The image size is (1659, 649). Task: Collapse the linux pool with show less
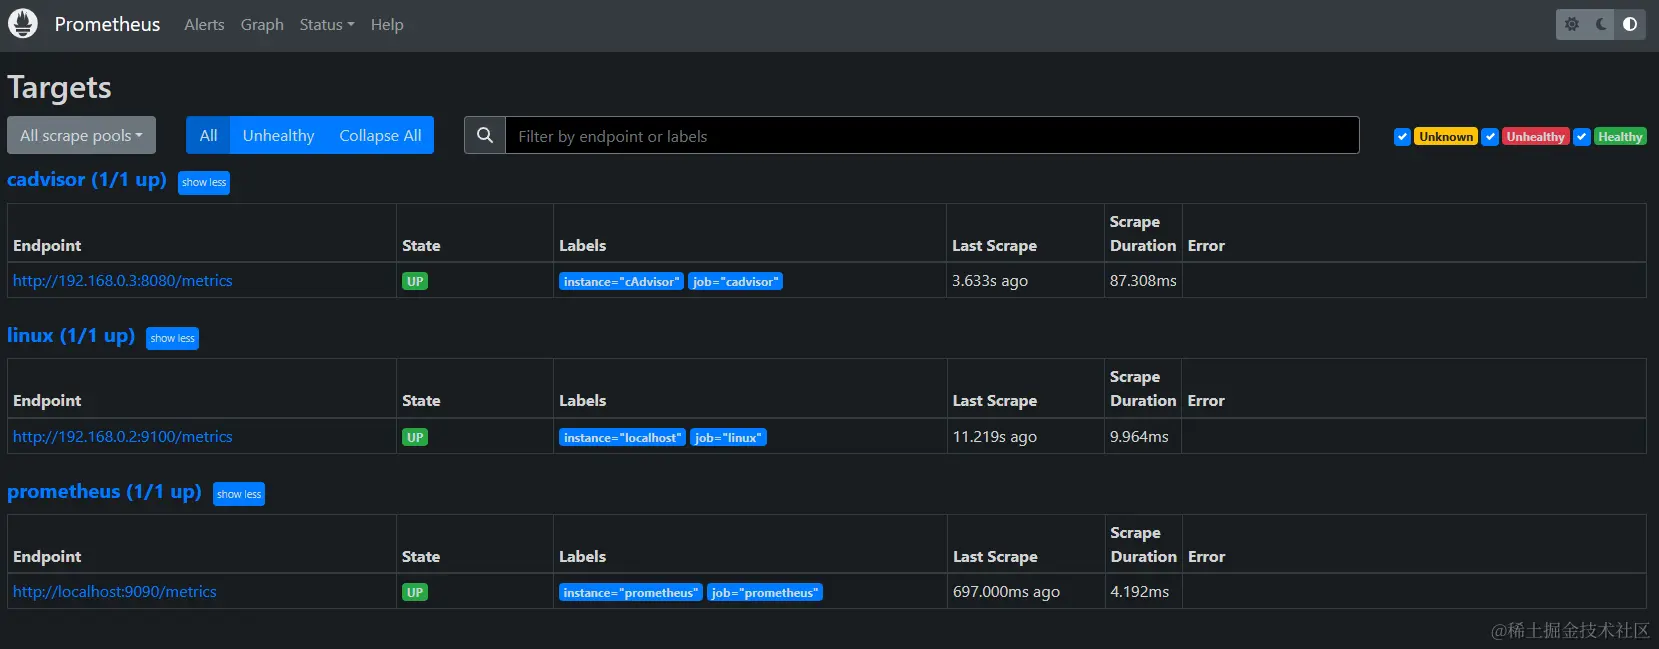point(172,339)
